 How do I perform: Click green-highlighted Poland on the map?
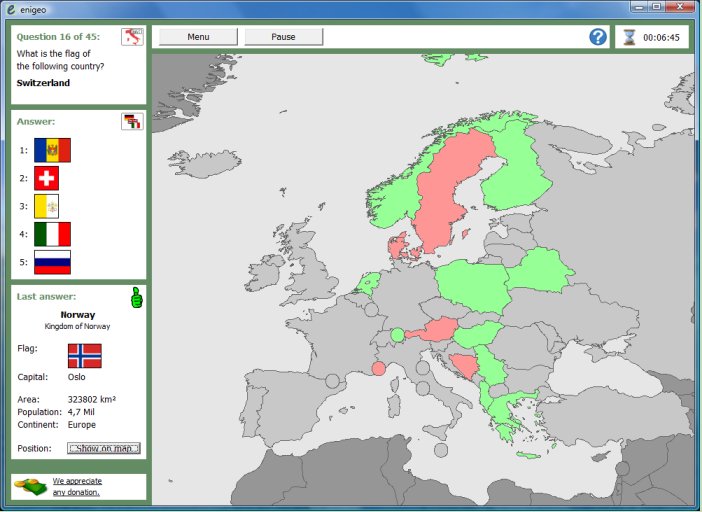coord(474,286)
